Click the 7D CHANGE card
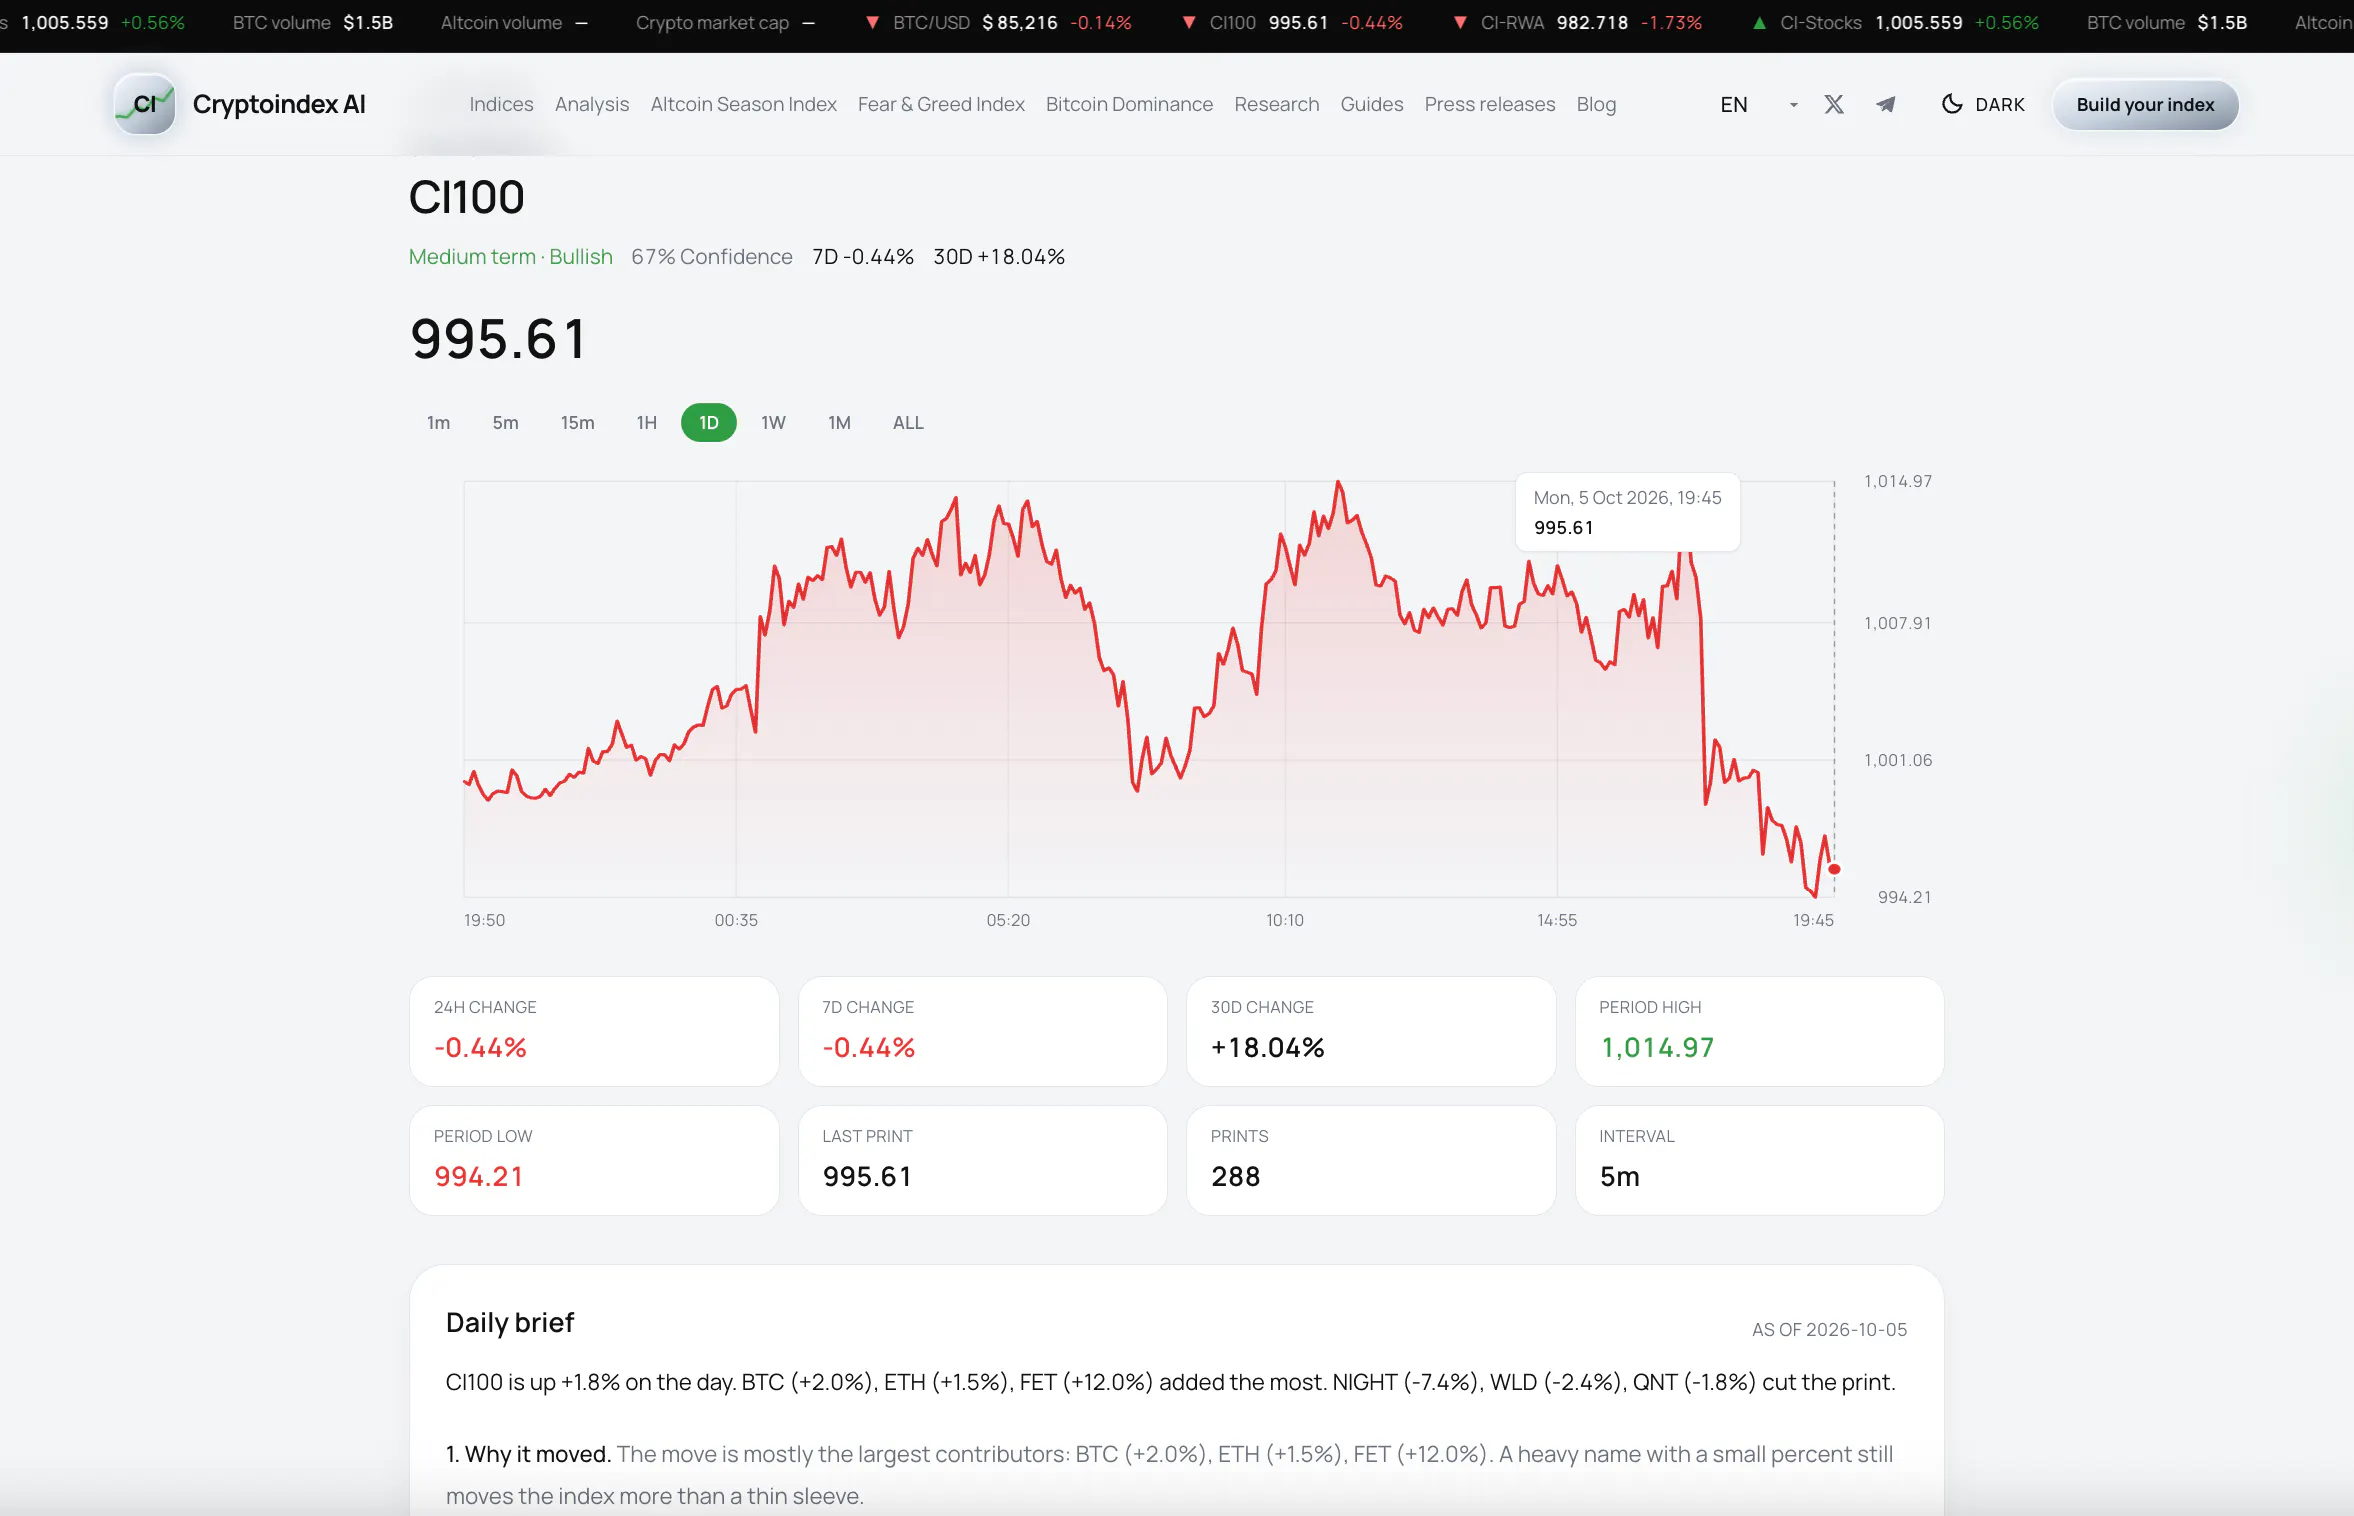The width and height of the screenshot is (2354, 1516). (x=982, y=1031)
